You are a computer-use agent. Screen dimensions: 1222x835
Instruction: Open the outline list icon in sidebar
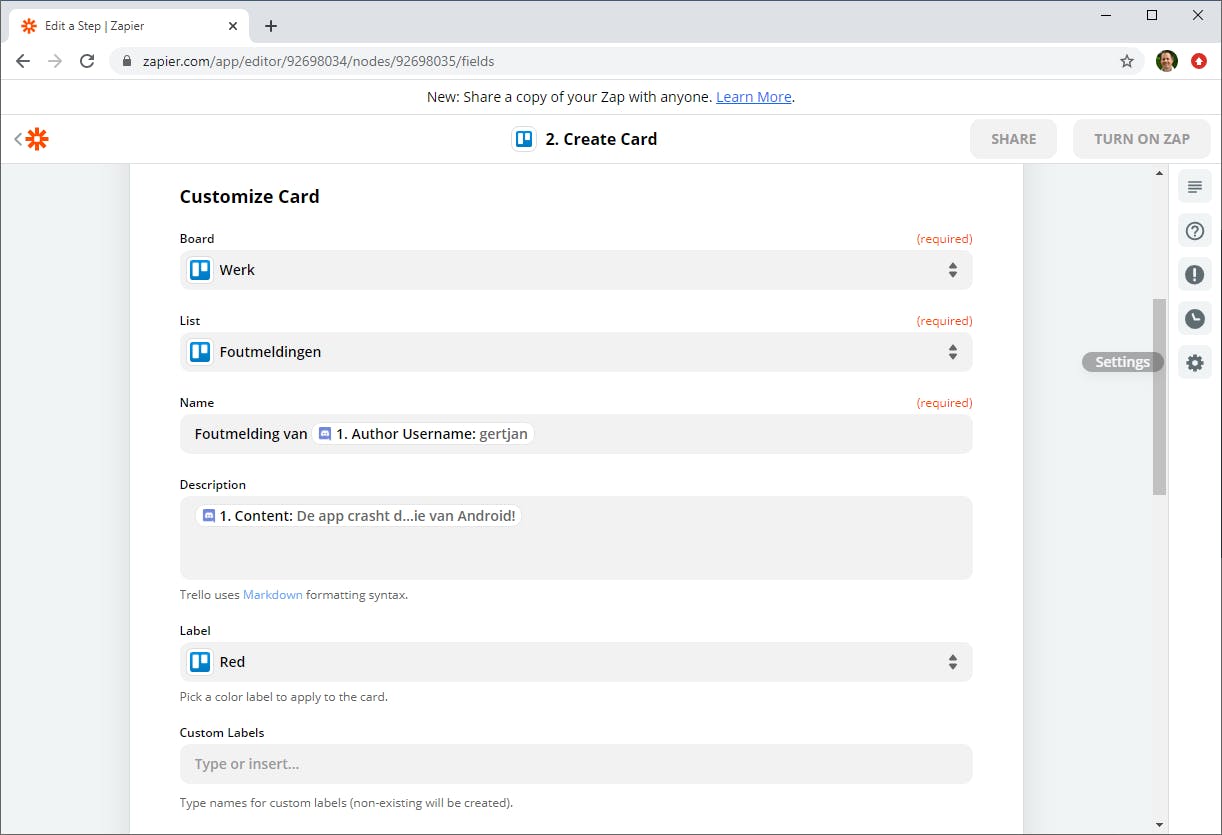click(1194, 187)
